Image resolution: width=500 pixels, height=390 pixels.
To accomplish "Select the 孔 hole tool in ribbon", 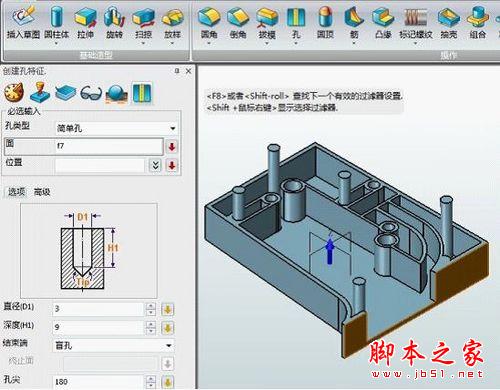I will [296, 22].
